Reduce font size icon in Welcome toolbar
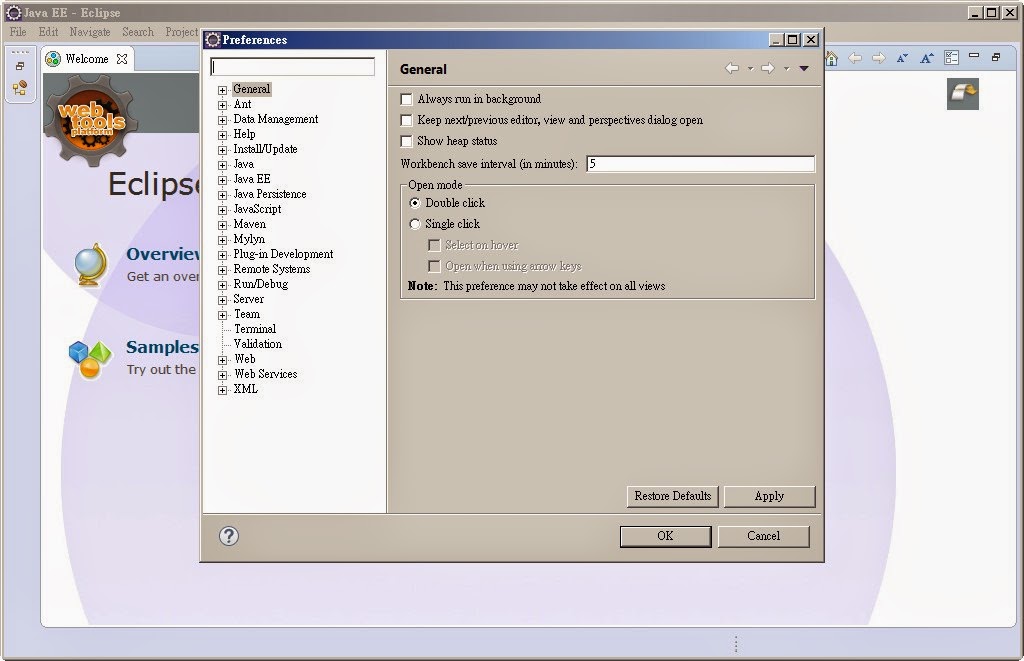This screenshot has height=661, width=1024. 902,58
